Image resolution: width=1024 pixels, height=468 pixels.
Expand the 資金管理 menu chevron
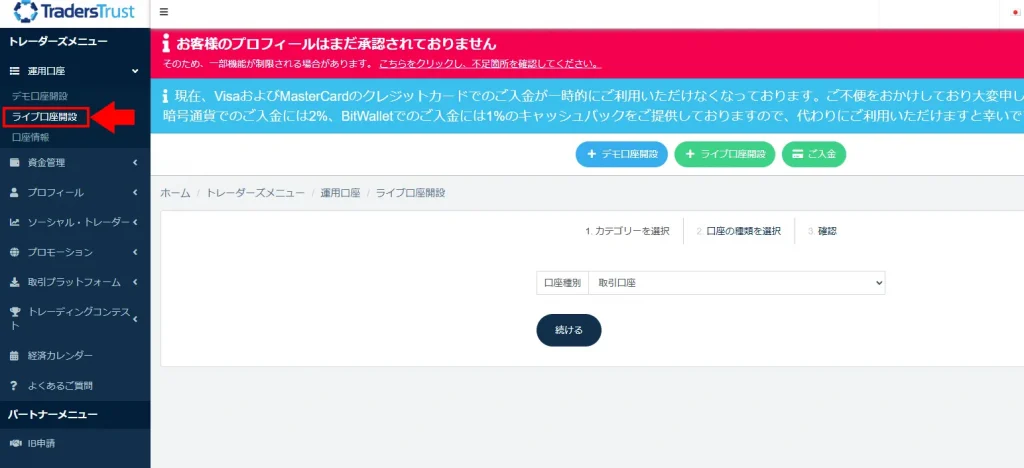point(135,163)
